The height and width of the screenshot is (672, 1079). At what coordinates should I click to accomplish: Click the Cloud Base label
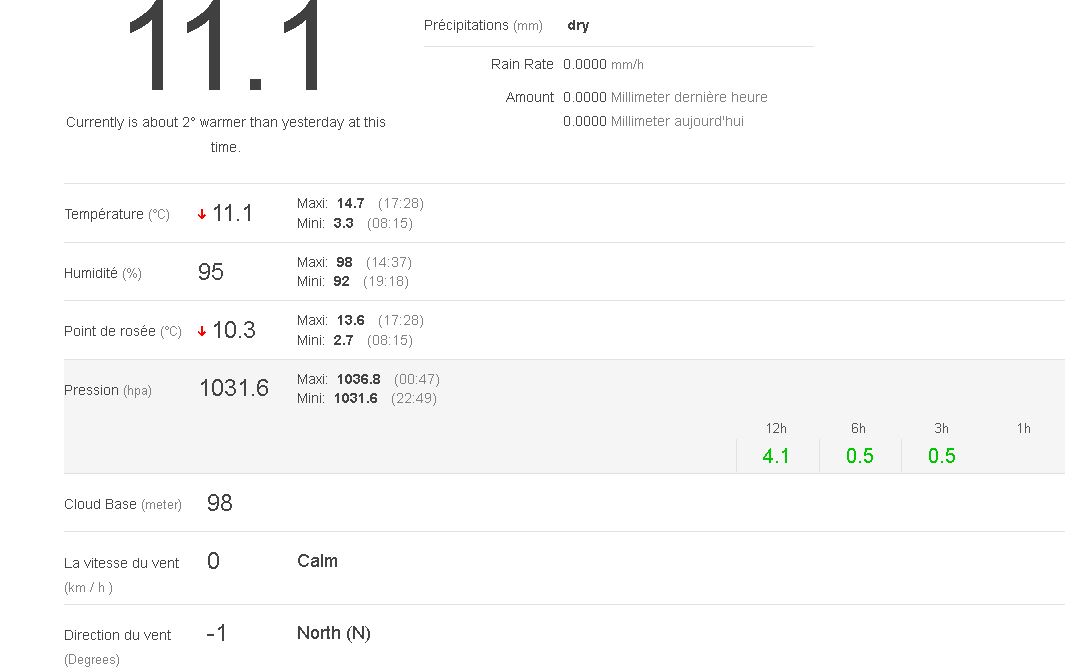100,505
